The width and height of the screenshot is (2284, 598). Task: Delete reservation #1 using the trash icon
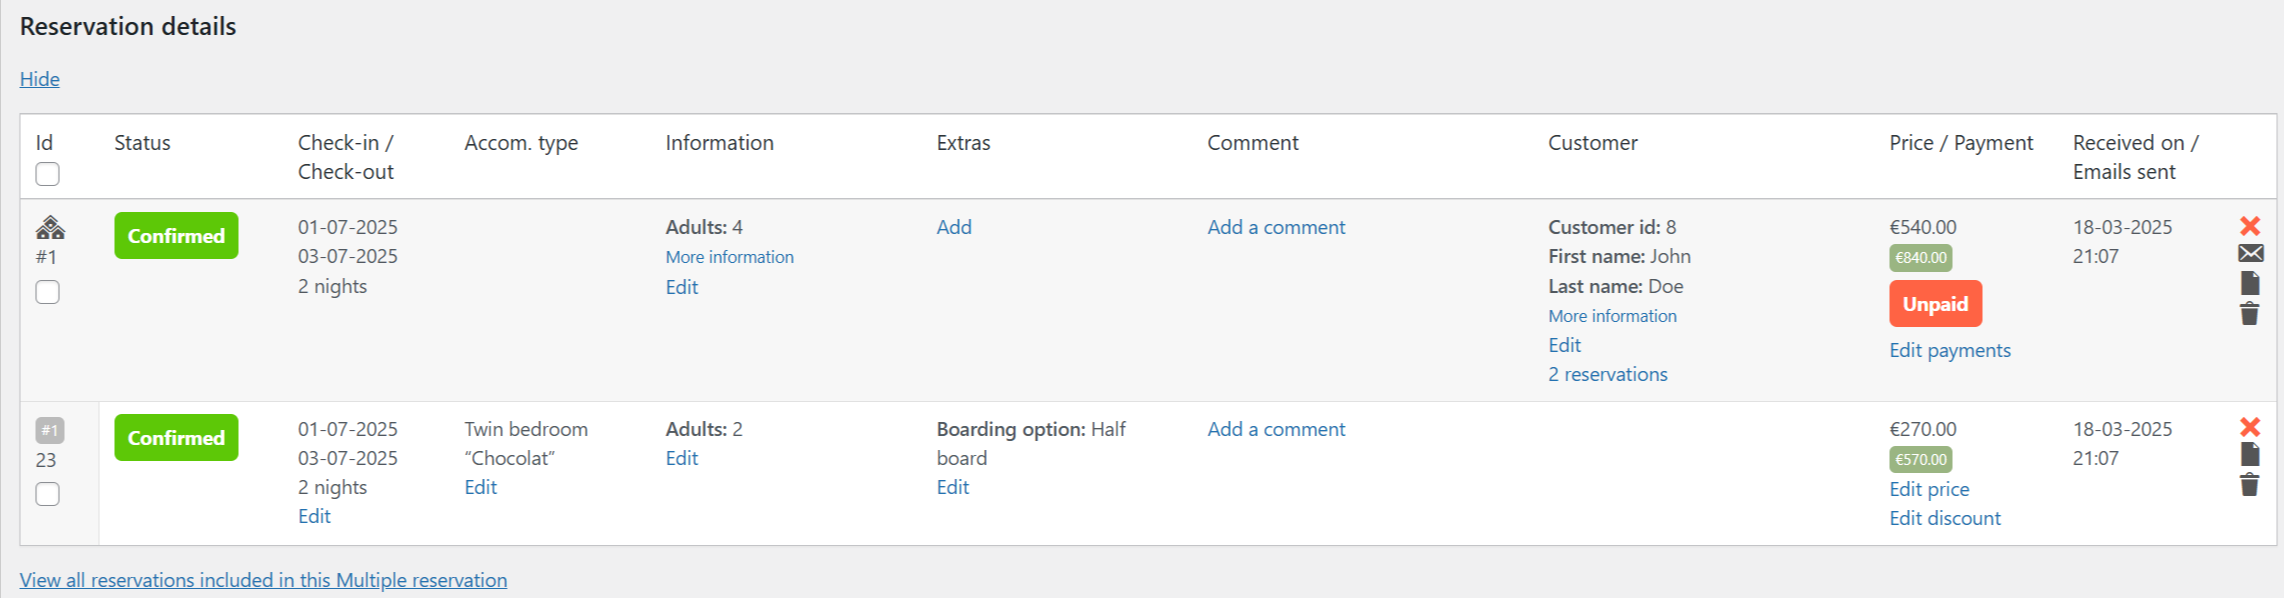point(2251,313)
